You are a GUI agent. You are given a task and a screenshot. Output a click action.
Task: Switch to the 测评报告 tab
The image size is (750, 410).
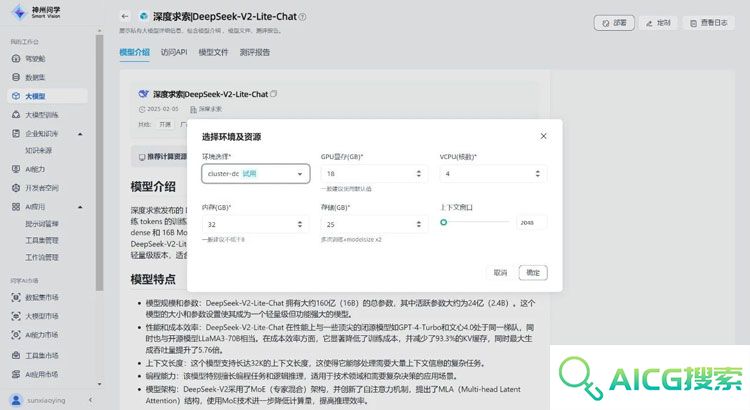254,52
